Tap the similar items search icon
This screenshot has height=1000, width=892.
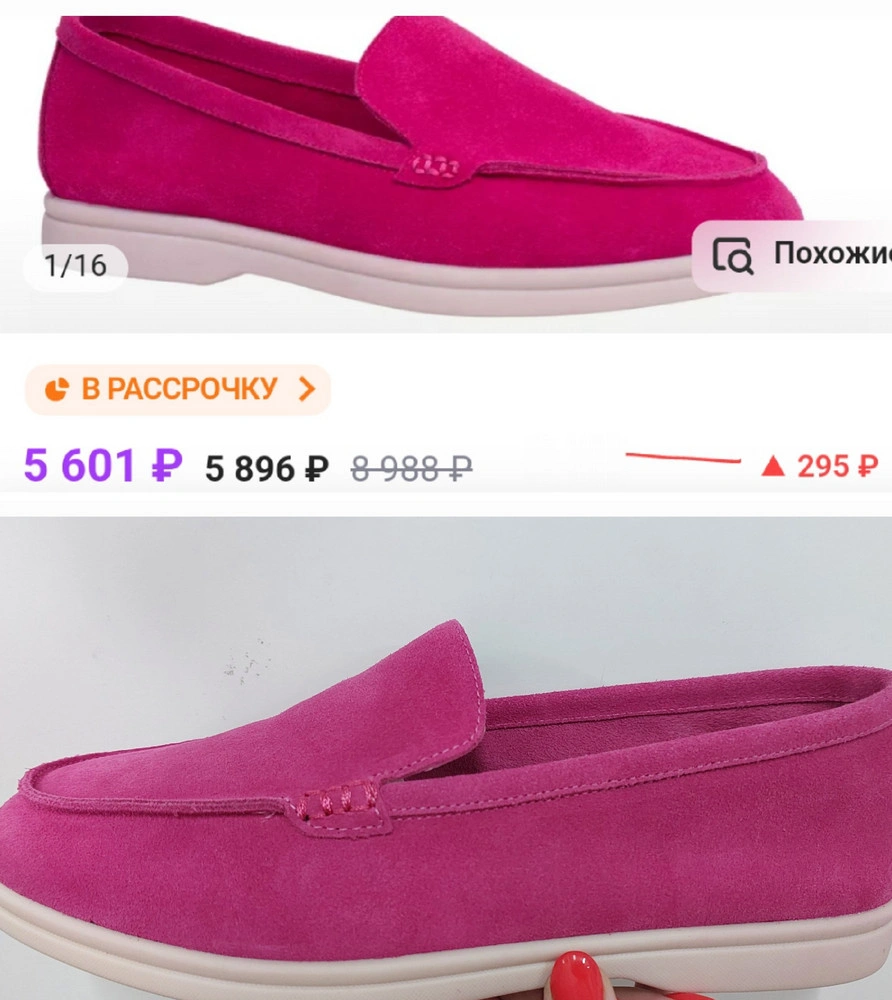click(x=732, y=255)
